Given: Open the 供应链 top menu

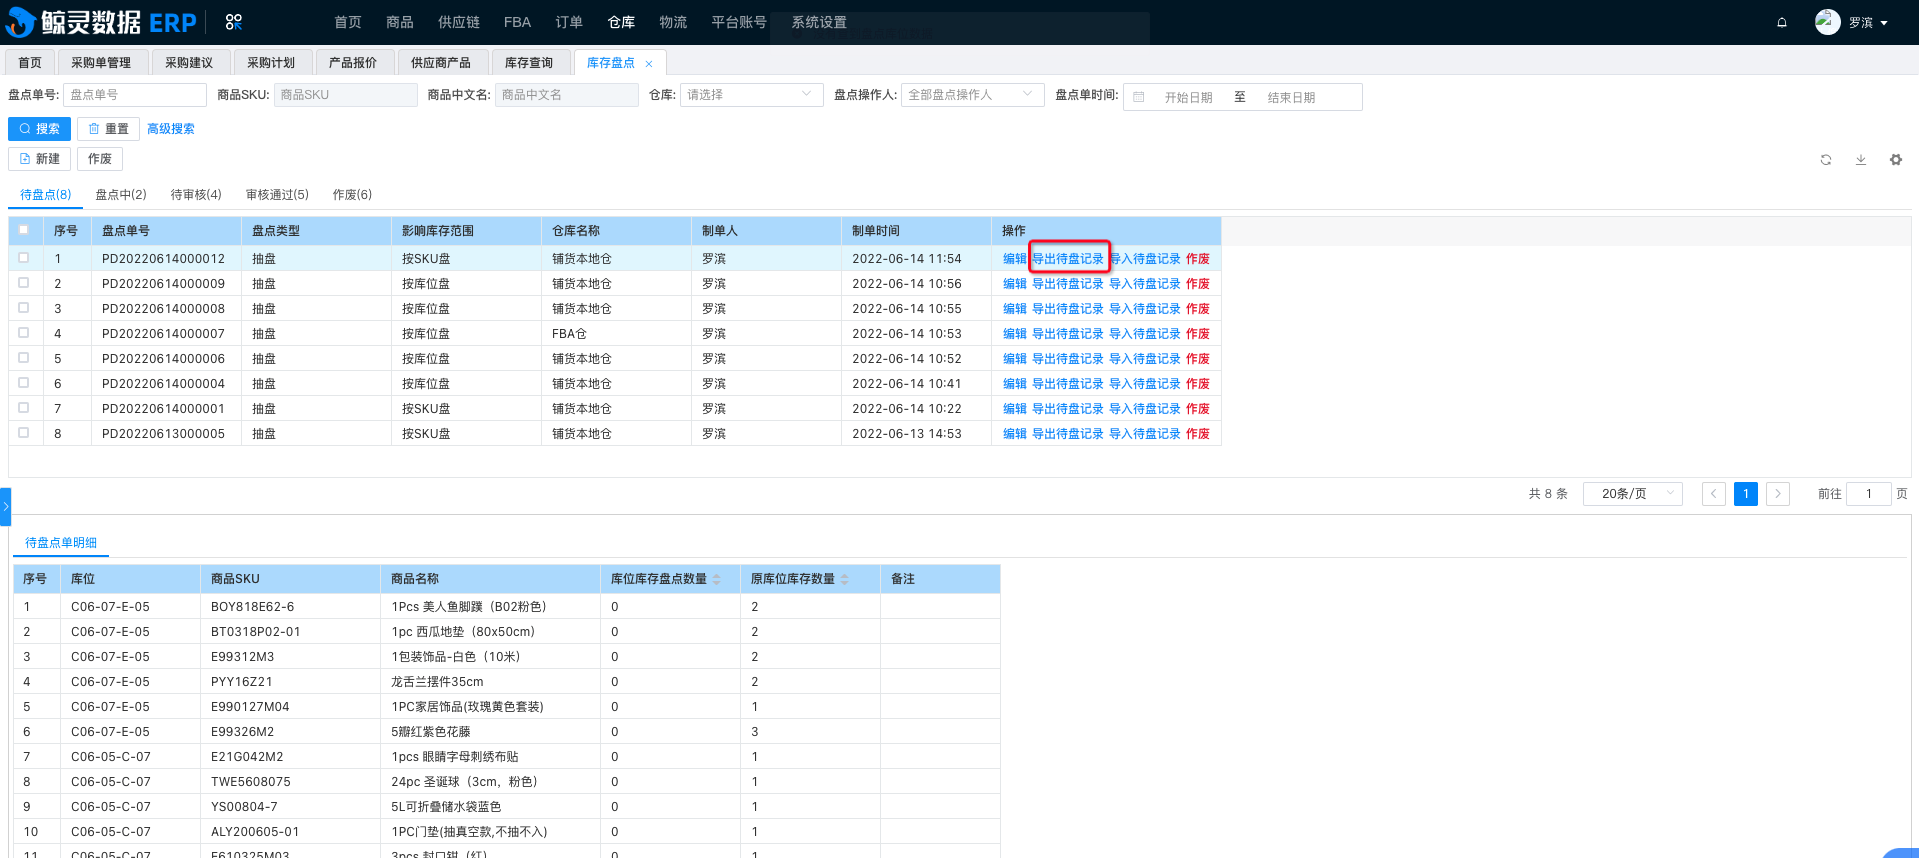Looking at the screenshot, I should coord(459,22).
